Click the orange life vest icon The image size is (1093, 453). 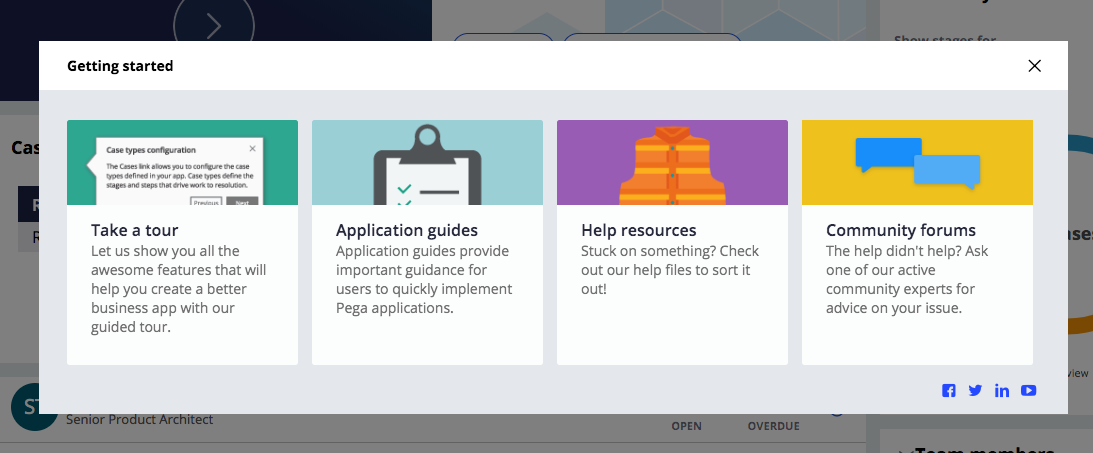(672, 165)
